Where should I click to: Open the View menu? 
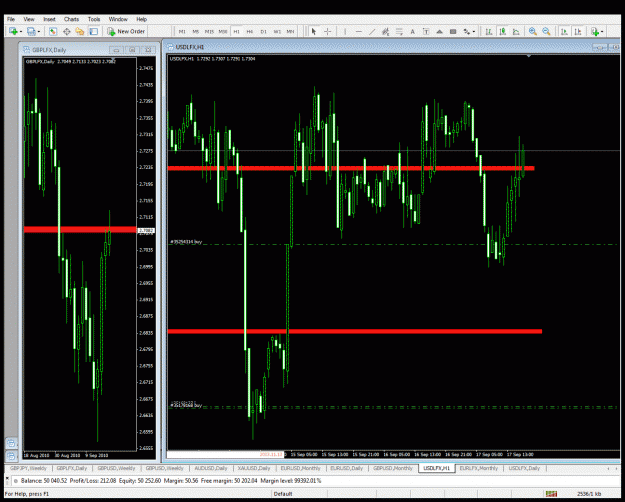click(x=29, y=19)
